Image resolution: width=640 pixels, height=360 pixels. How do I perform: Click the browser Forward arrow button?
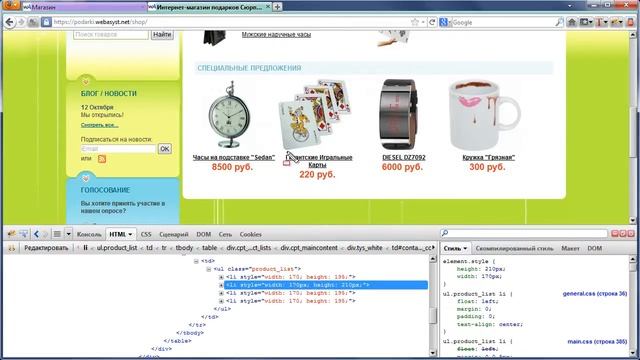pyautogui.click(x=21, y=22)
